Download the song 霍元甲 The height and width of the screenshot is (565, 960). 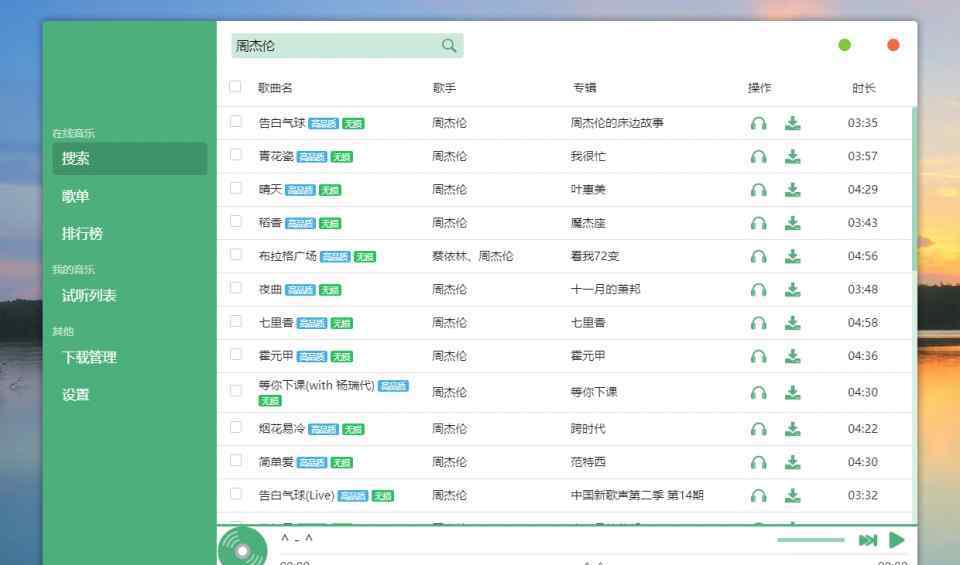793,356
